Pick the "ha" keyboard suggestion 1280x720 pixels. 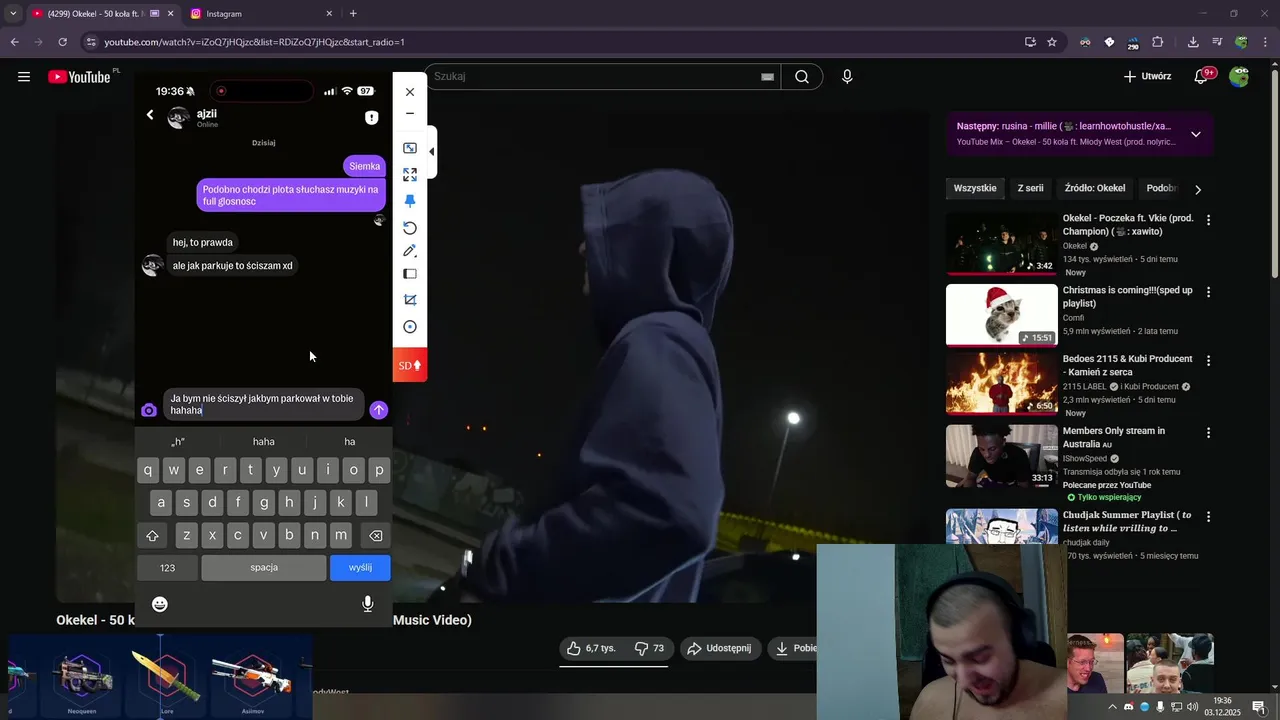point(350,441)
